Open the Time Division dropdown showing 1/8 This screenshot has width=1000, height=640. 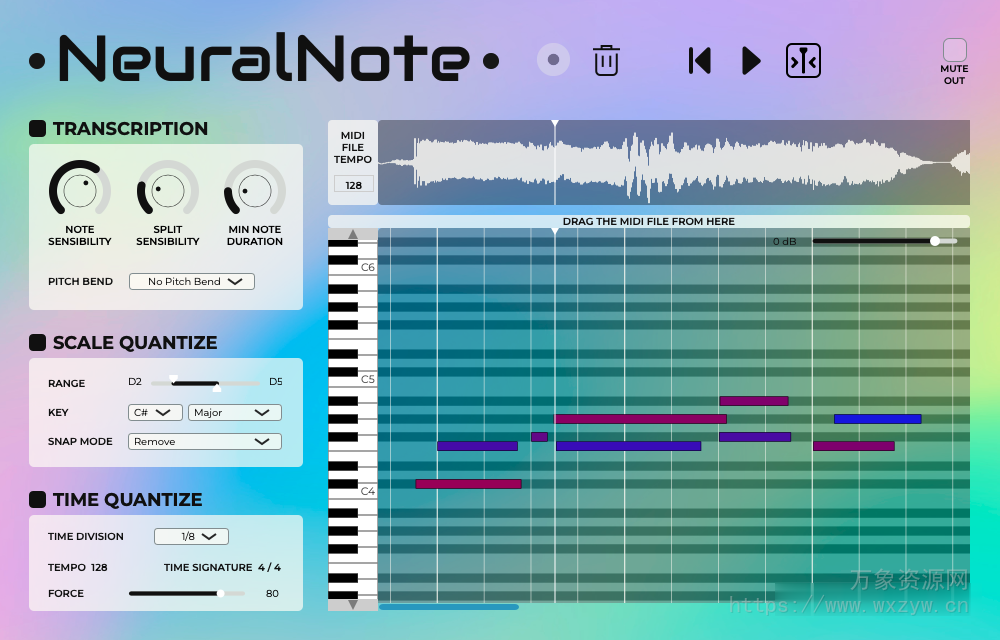pos(191,536)
